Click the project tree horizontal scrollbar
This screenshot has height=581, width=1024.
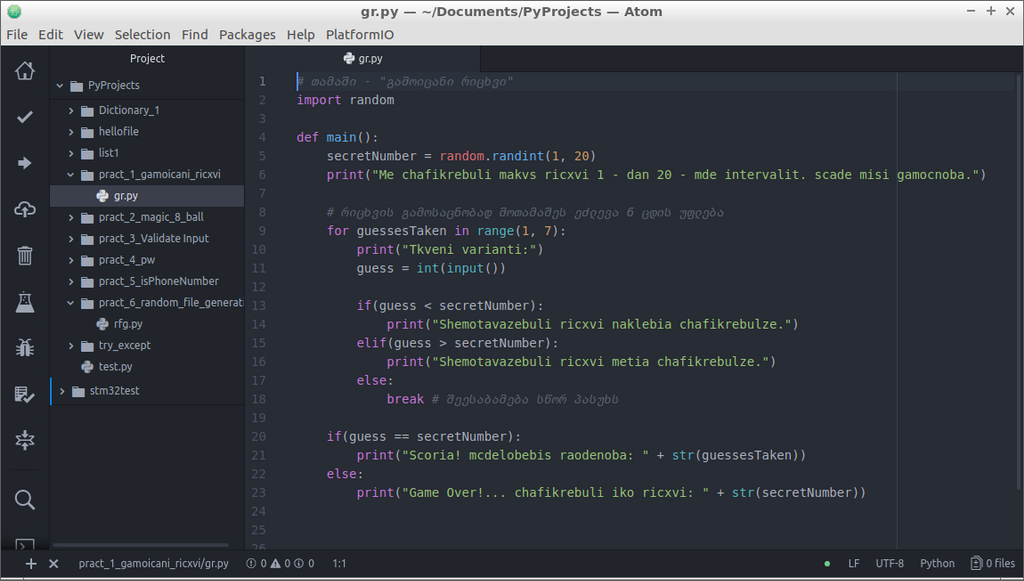click(141, 544)
